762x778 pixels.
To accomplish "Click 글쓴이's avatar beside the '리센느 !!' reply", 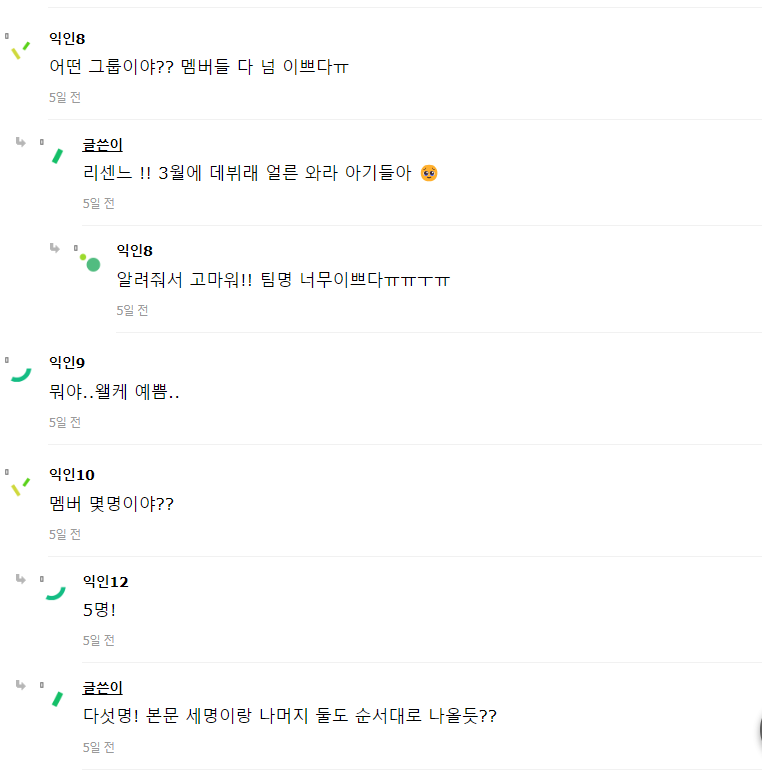I will 57,155.
